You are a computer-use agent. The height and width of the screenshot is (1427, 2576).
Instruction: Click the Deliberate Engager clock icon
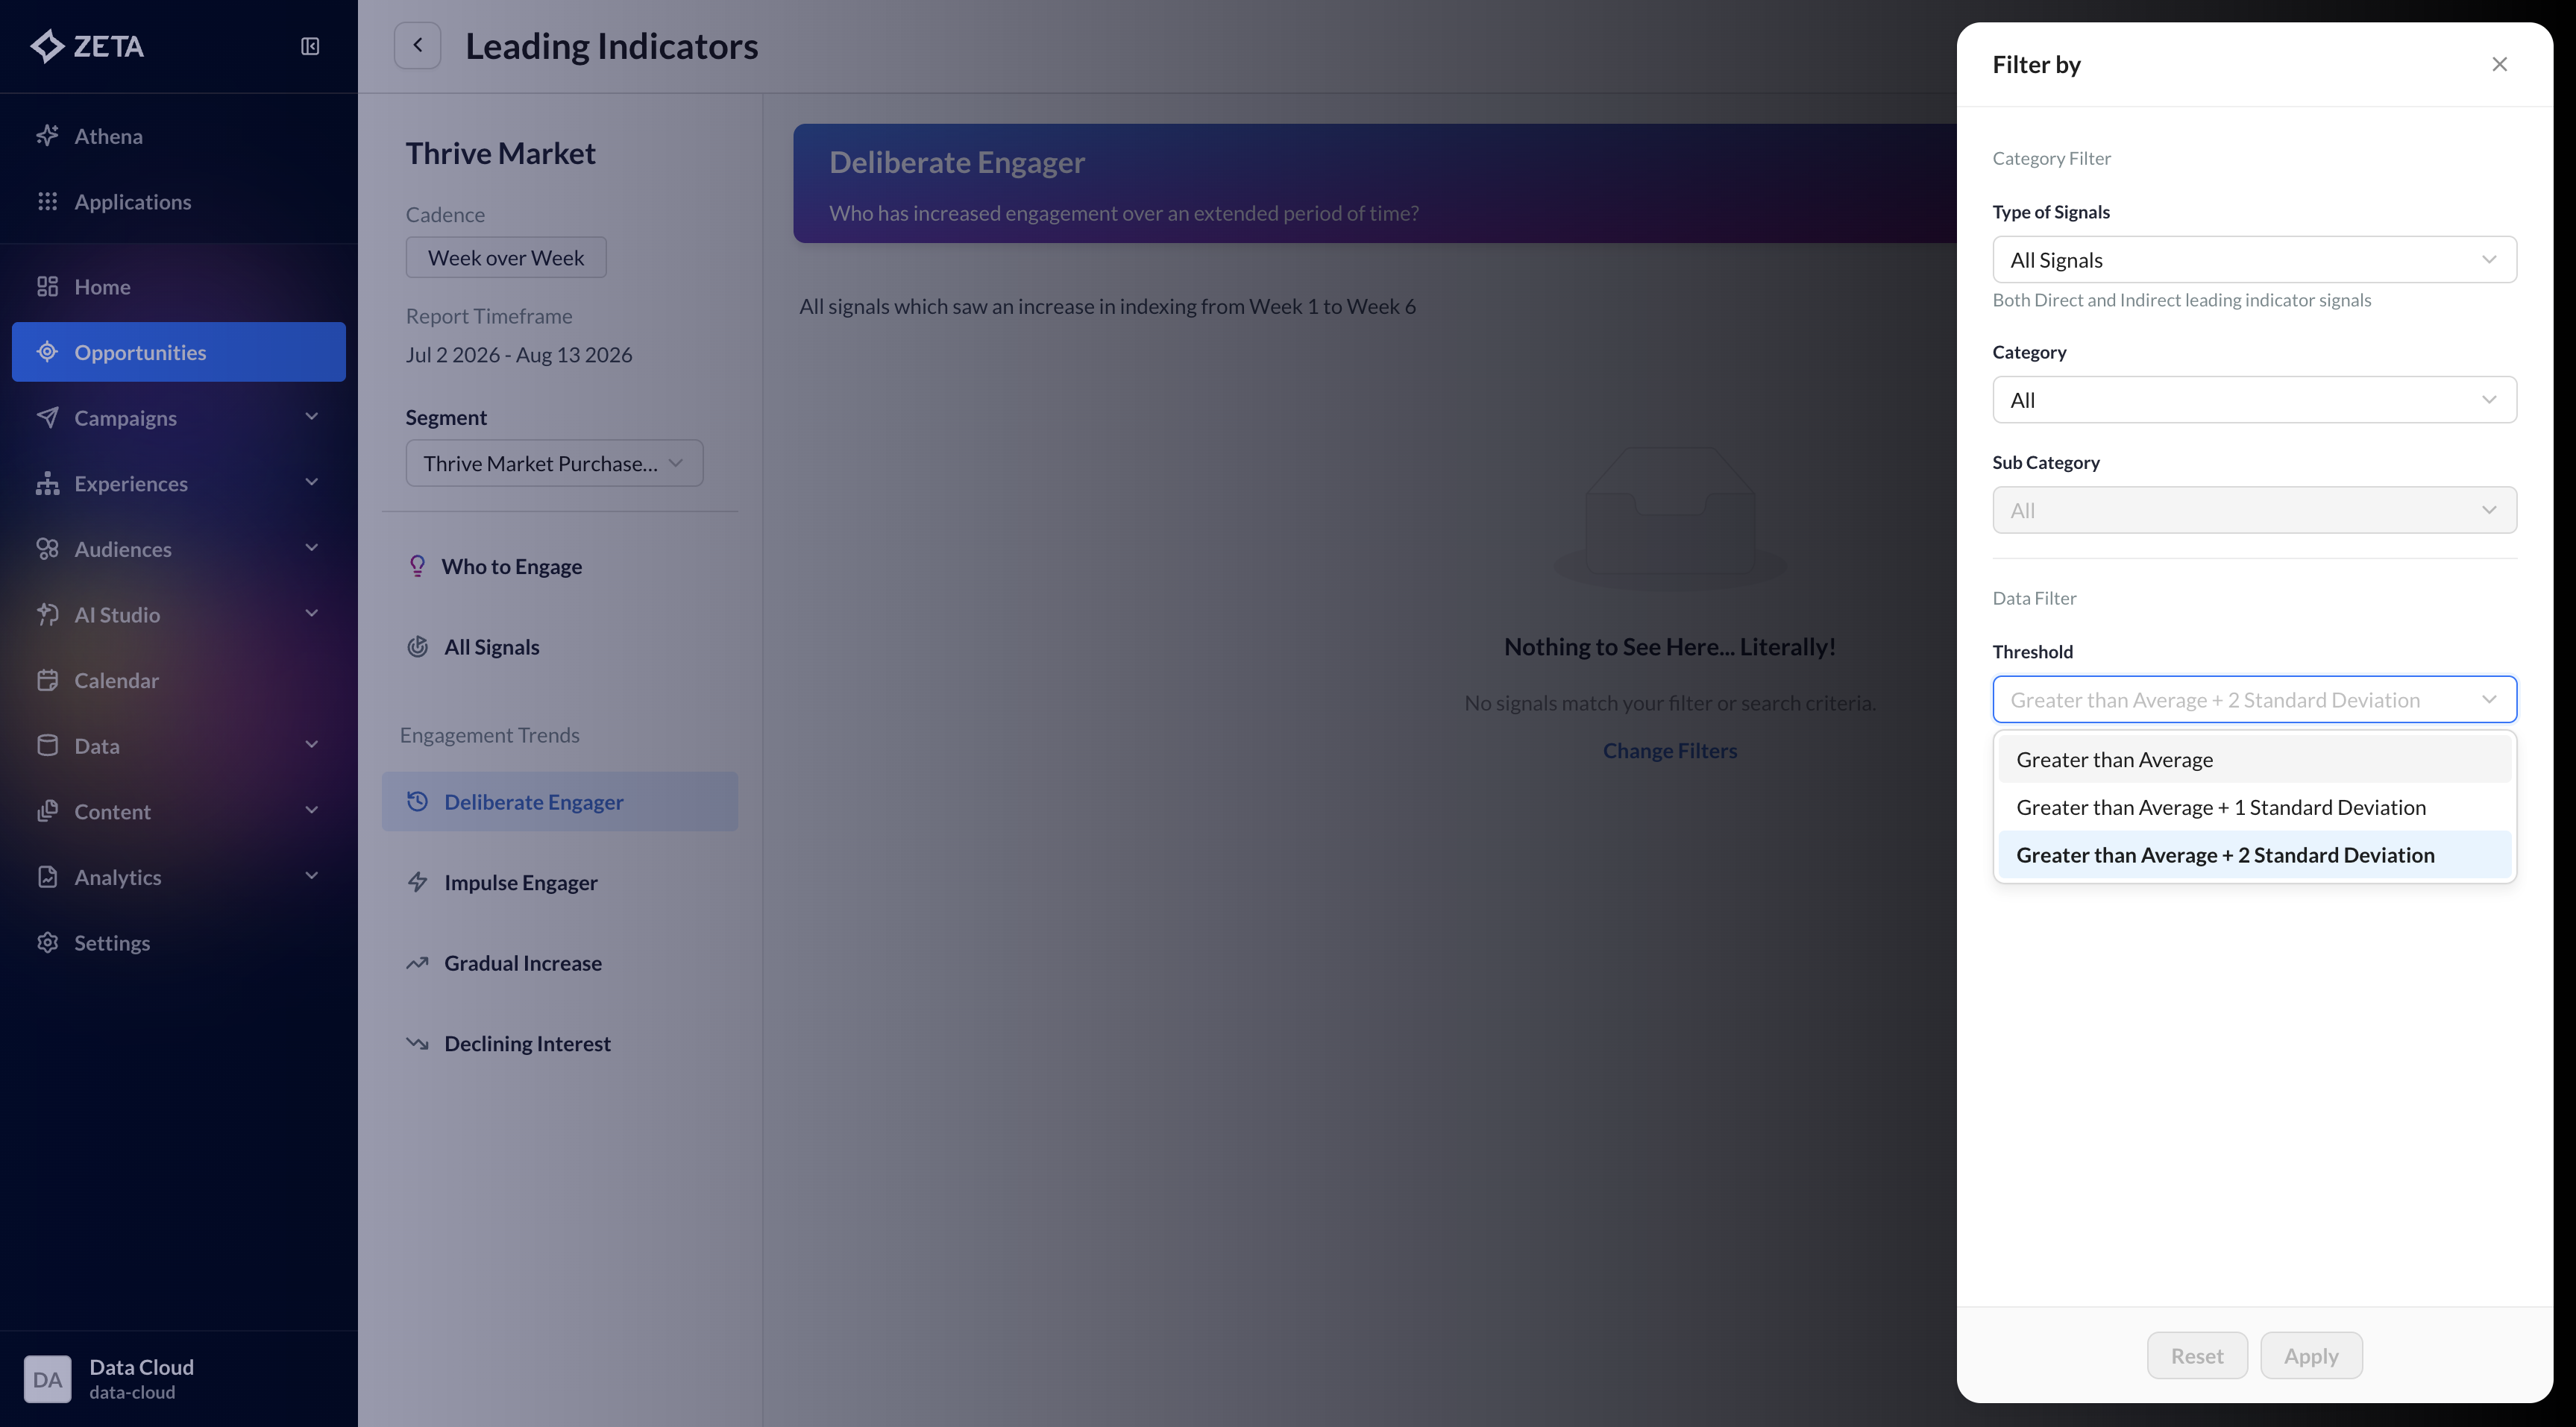417,801
